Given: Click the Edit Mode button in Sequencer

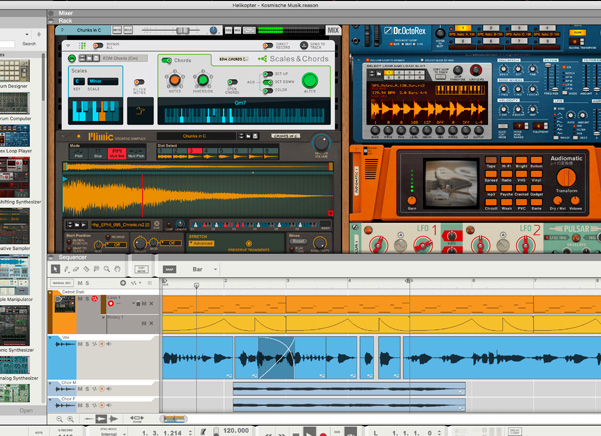Looking at the screenshot, I should (141, 269).
